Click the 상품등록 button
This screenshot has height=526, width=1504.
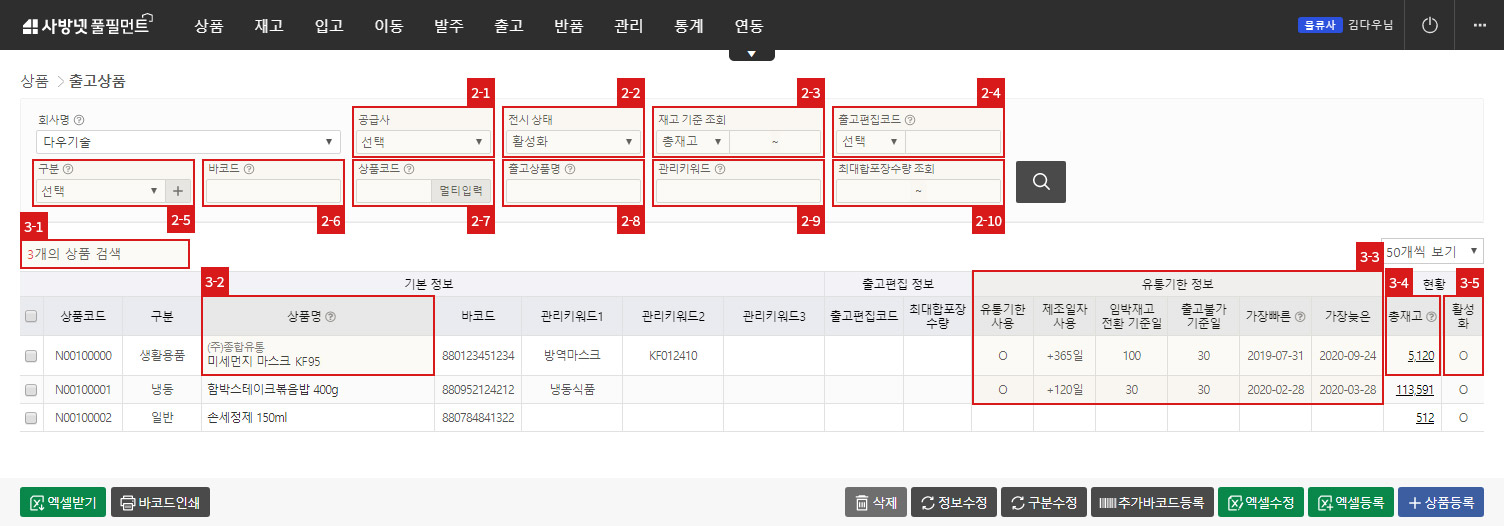[x=1441, y=502]
